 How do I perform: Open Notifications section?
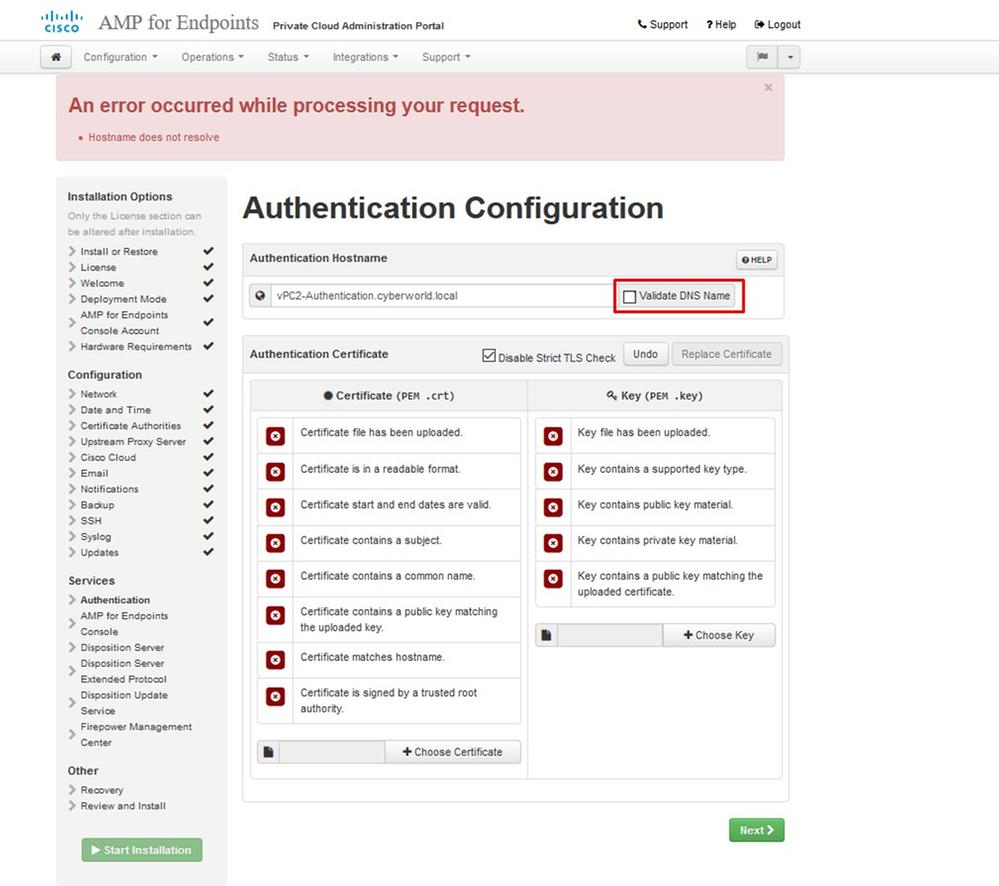109,489
